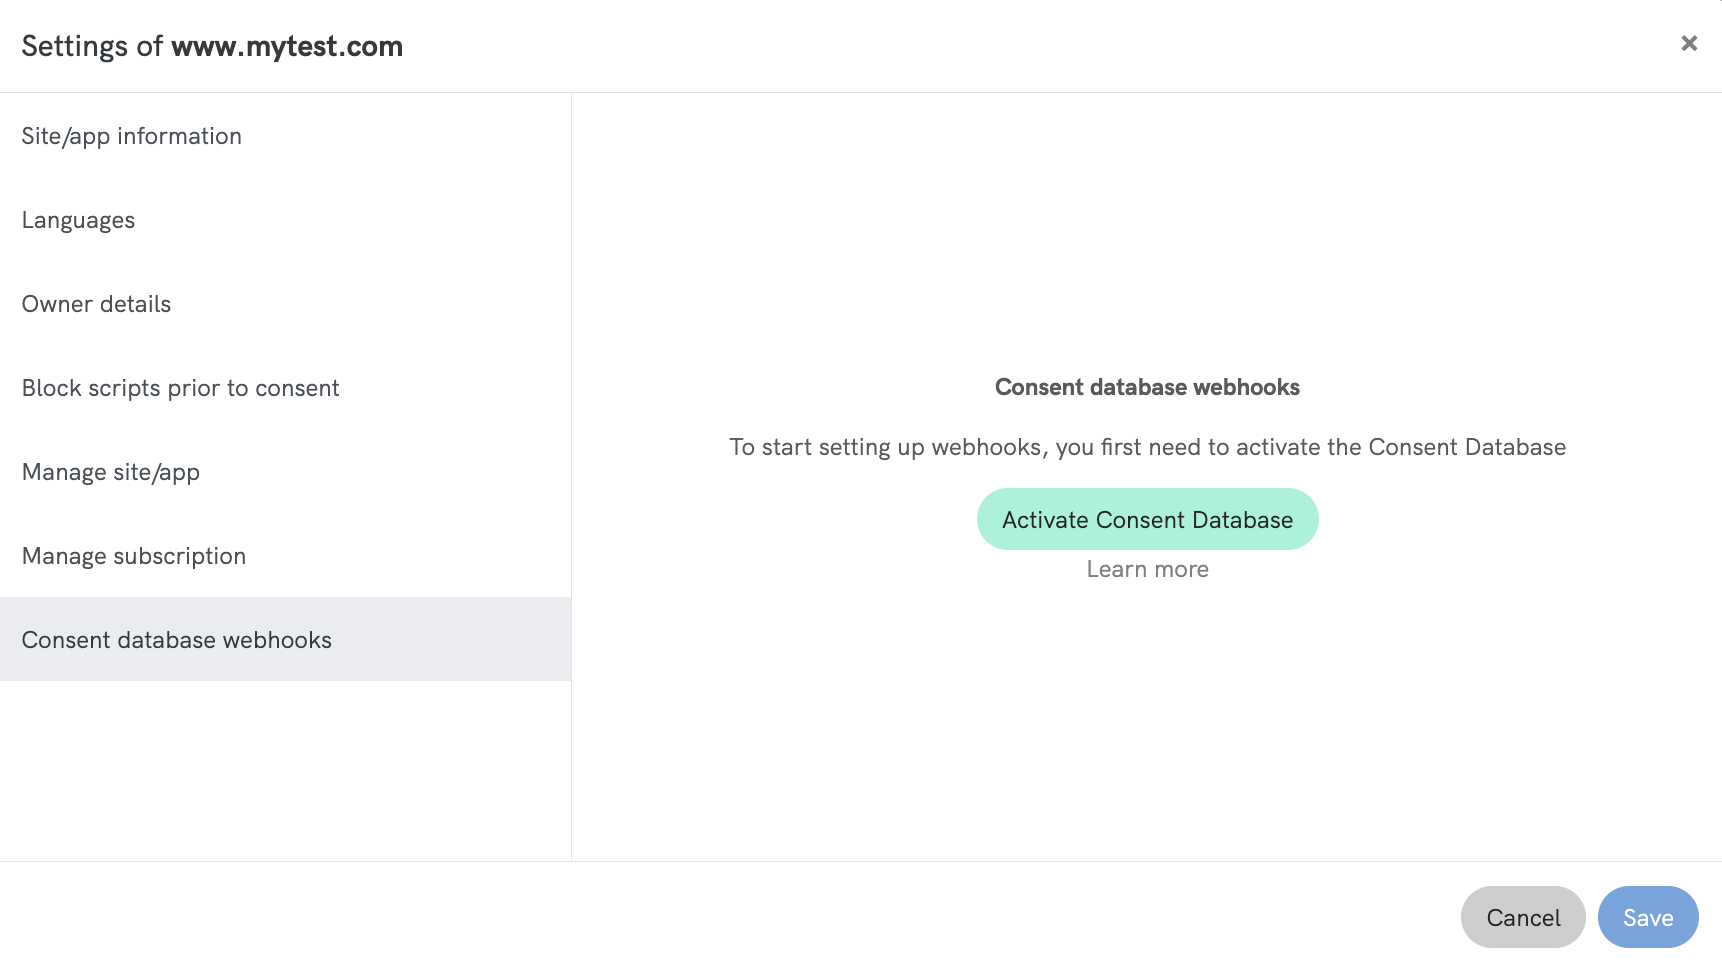This screenshot has height=968, width=1722.
Task: Switch to the Languages settings tab
Action: pos(78,220)
